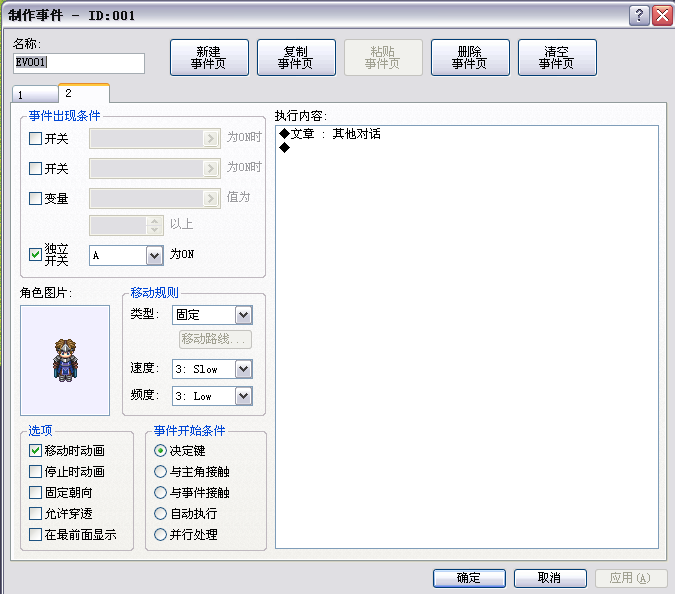Enable the 变量 condition checkbox
This screenshot has height=594, width=675.
click(35, 198)
